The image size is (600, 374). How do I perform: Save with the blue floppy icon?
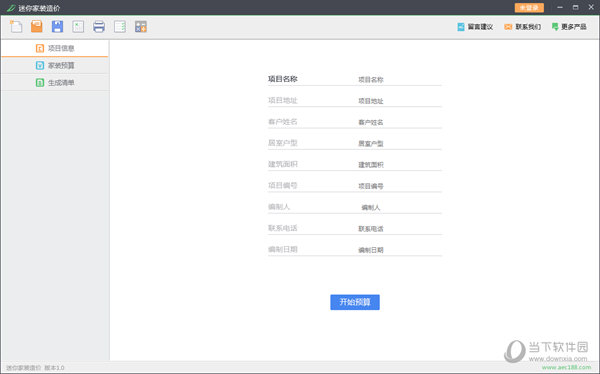[57, 26]
